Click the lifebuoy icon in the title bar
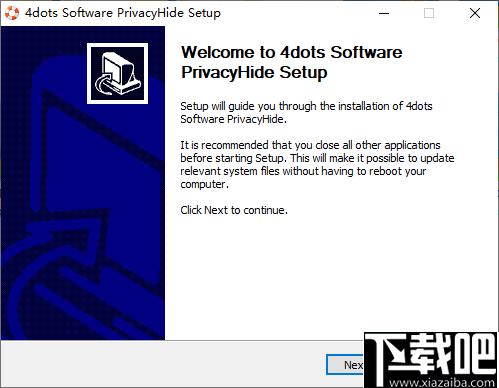This screenshot has width=499, height=388. [12, 13]
